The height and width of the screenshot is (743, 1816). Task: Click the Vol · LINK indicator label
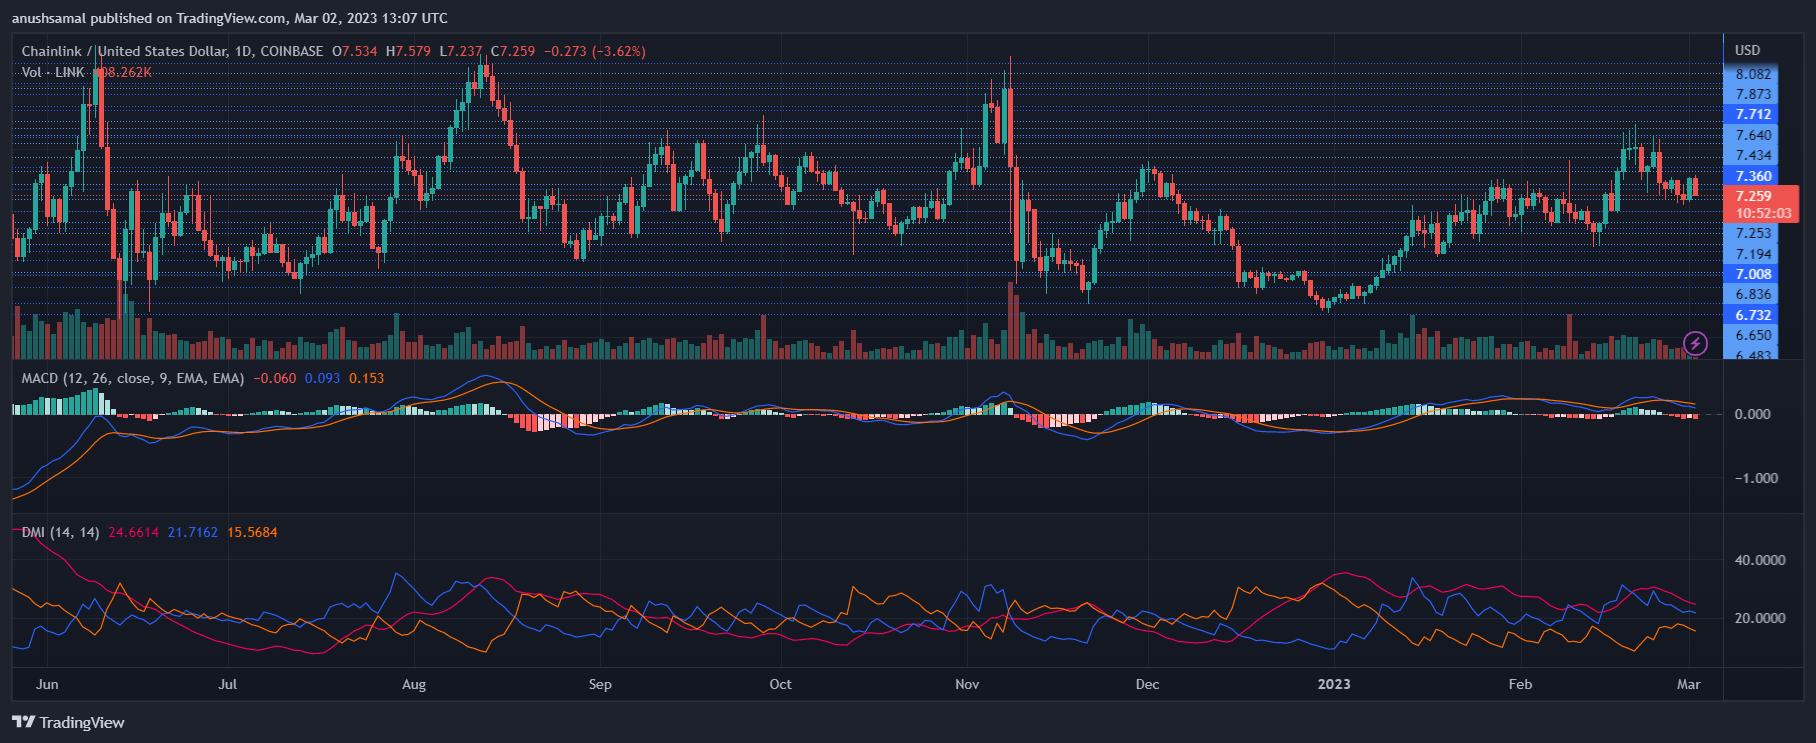[x=53, y=72]
